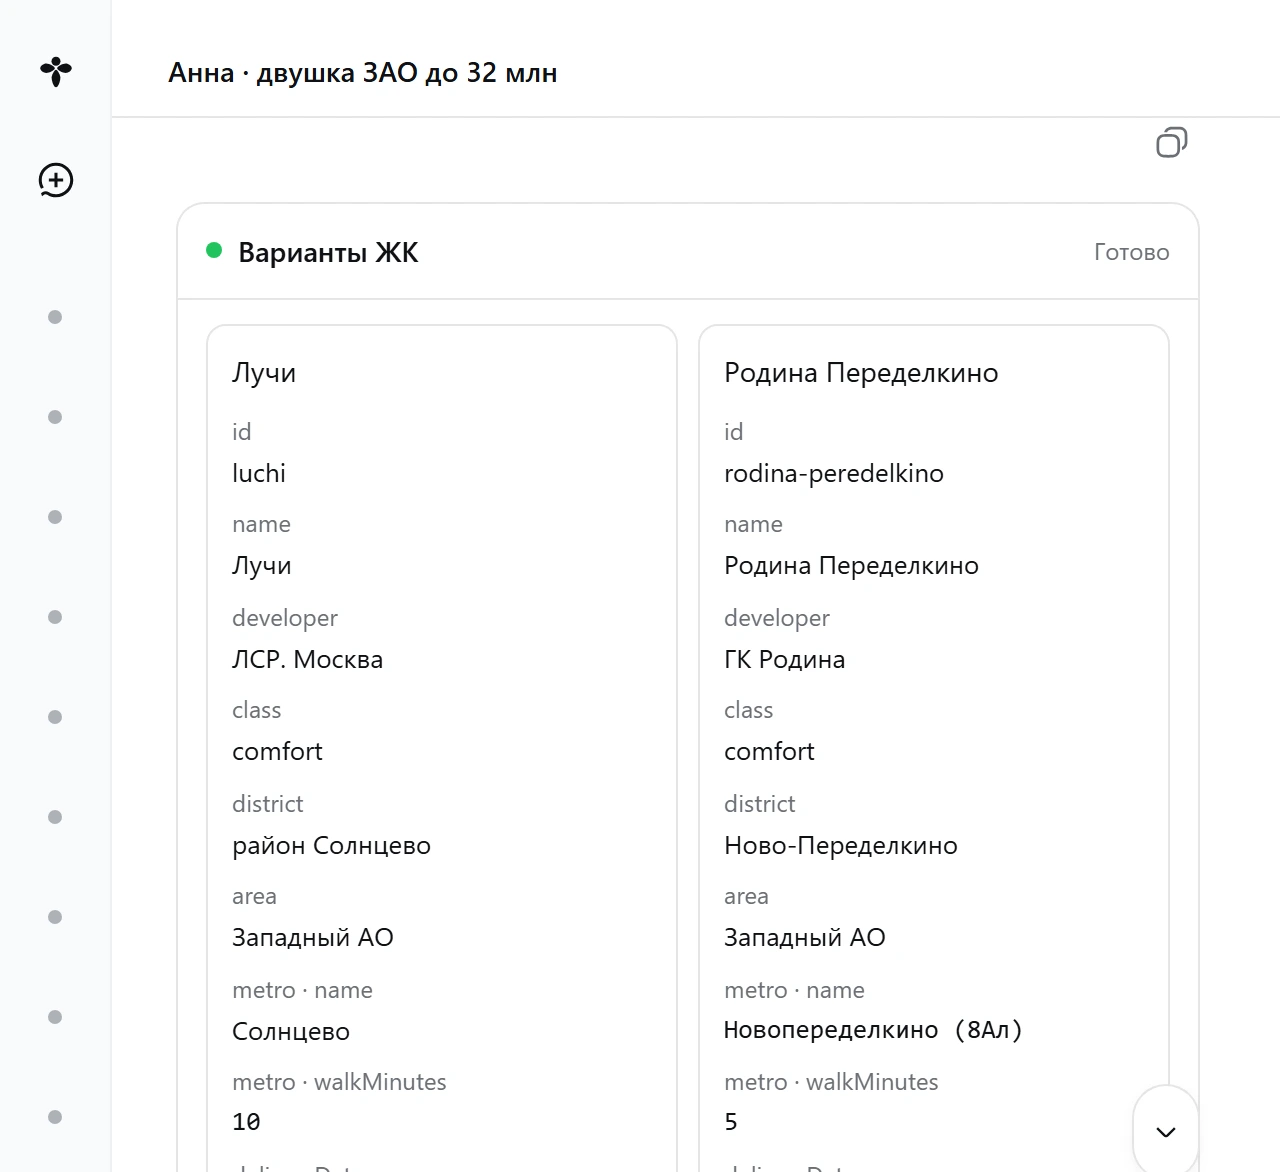The width and height of the screenshot is (1280, 1172).
Task: Click "comfort" class value in Родина Переделкино card
Action: pos(769,752)
